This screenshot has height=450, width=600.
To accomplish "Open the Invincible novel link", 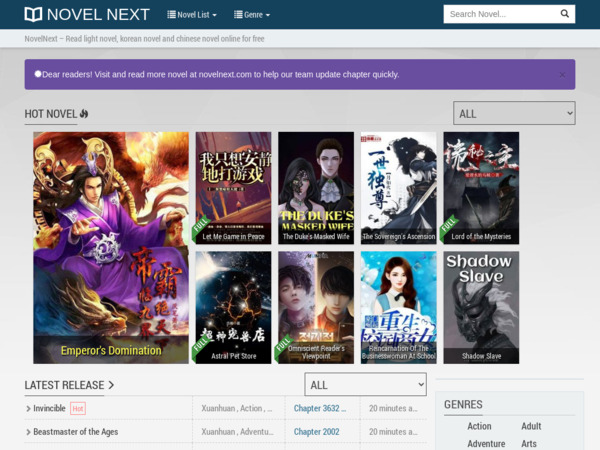I will tap(49, 408).
